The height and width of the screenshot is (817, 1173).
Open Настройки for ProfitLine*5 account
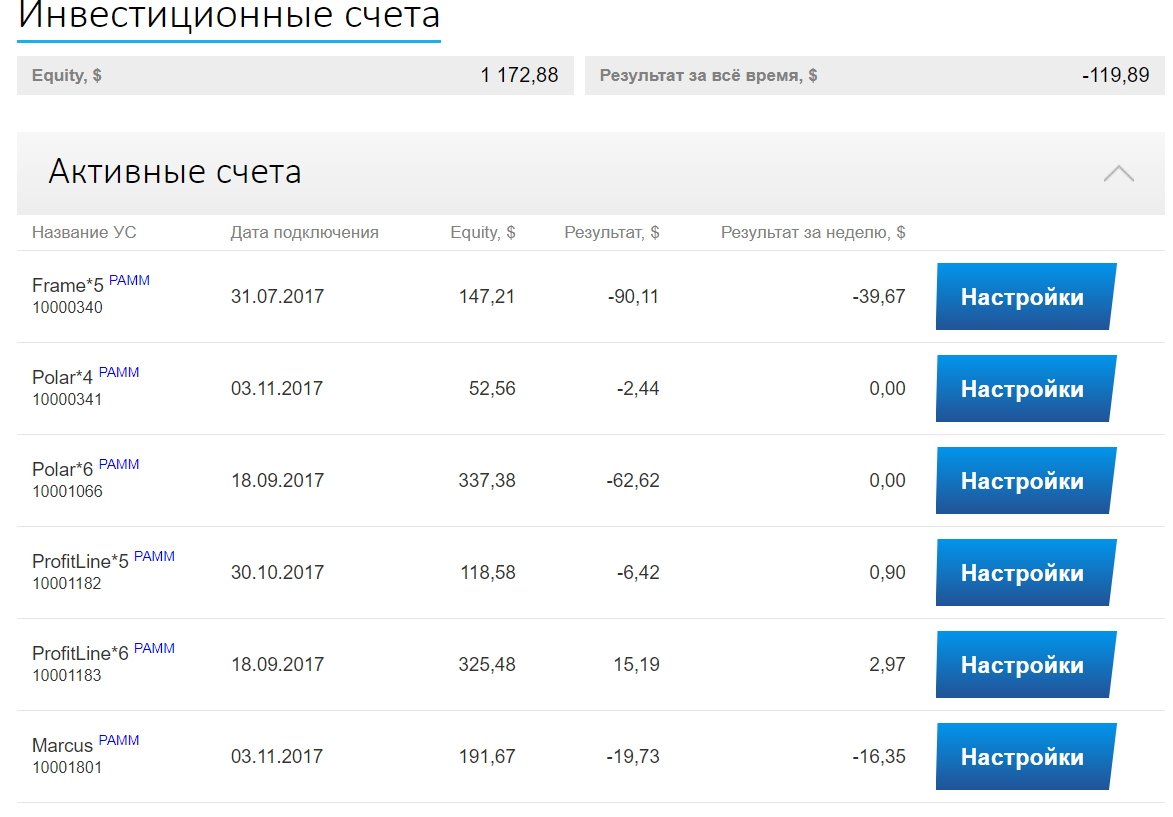coord(1024,573)
